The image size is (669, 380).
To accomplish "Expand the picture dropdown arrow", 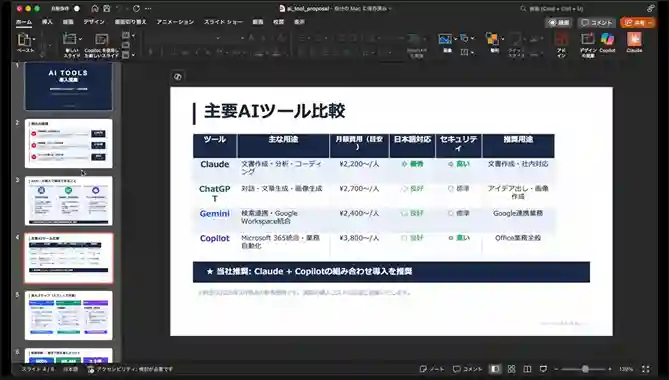I will click(x=456, y=39).
